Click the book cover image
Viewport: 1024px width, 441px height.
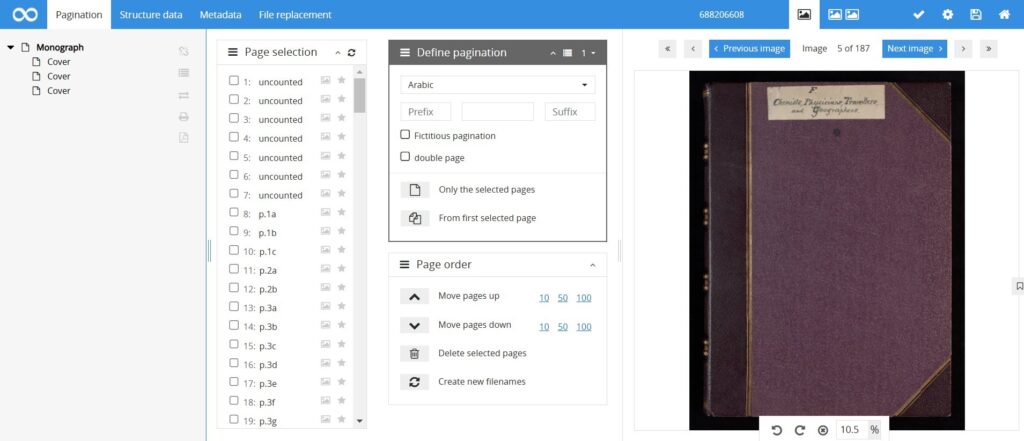click(827, 250)
